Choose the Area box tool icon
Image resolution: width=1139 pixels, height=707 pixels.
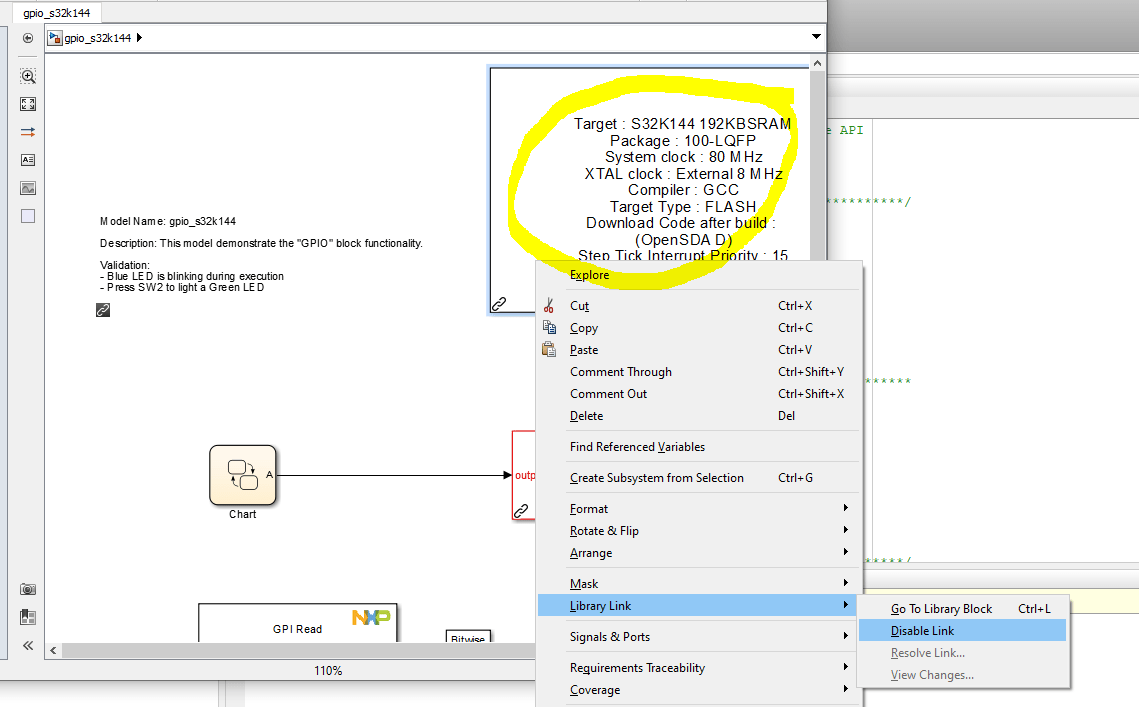tap(28, 215)
